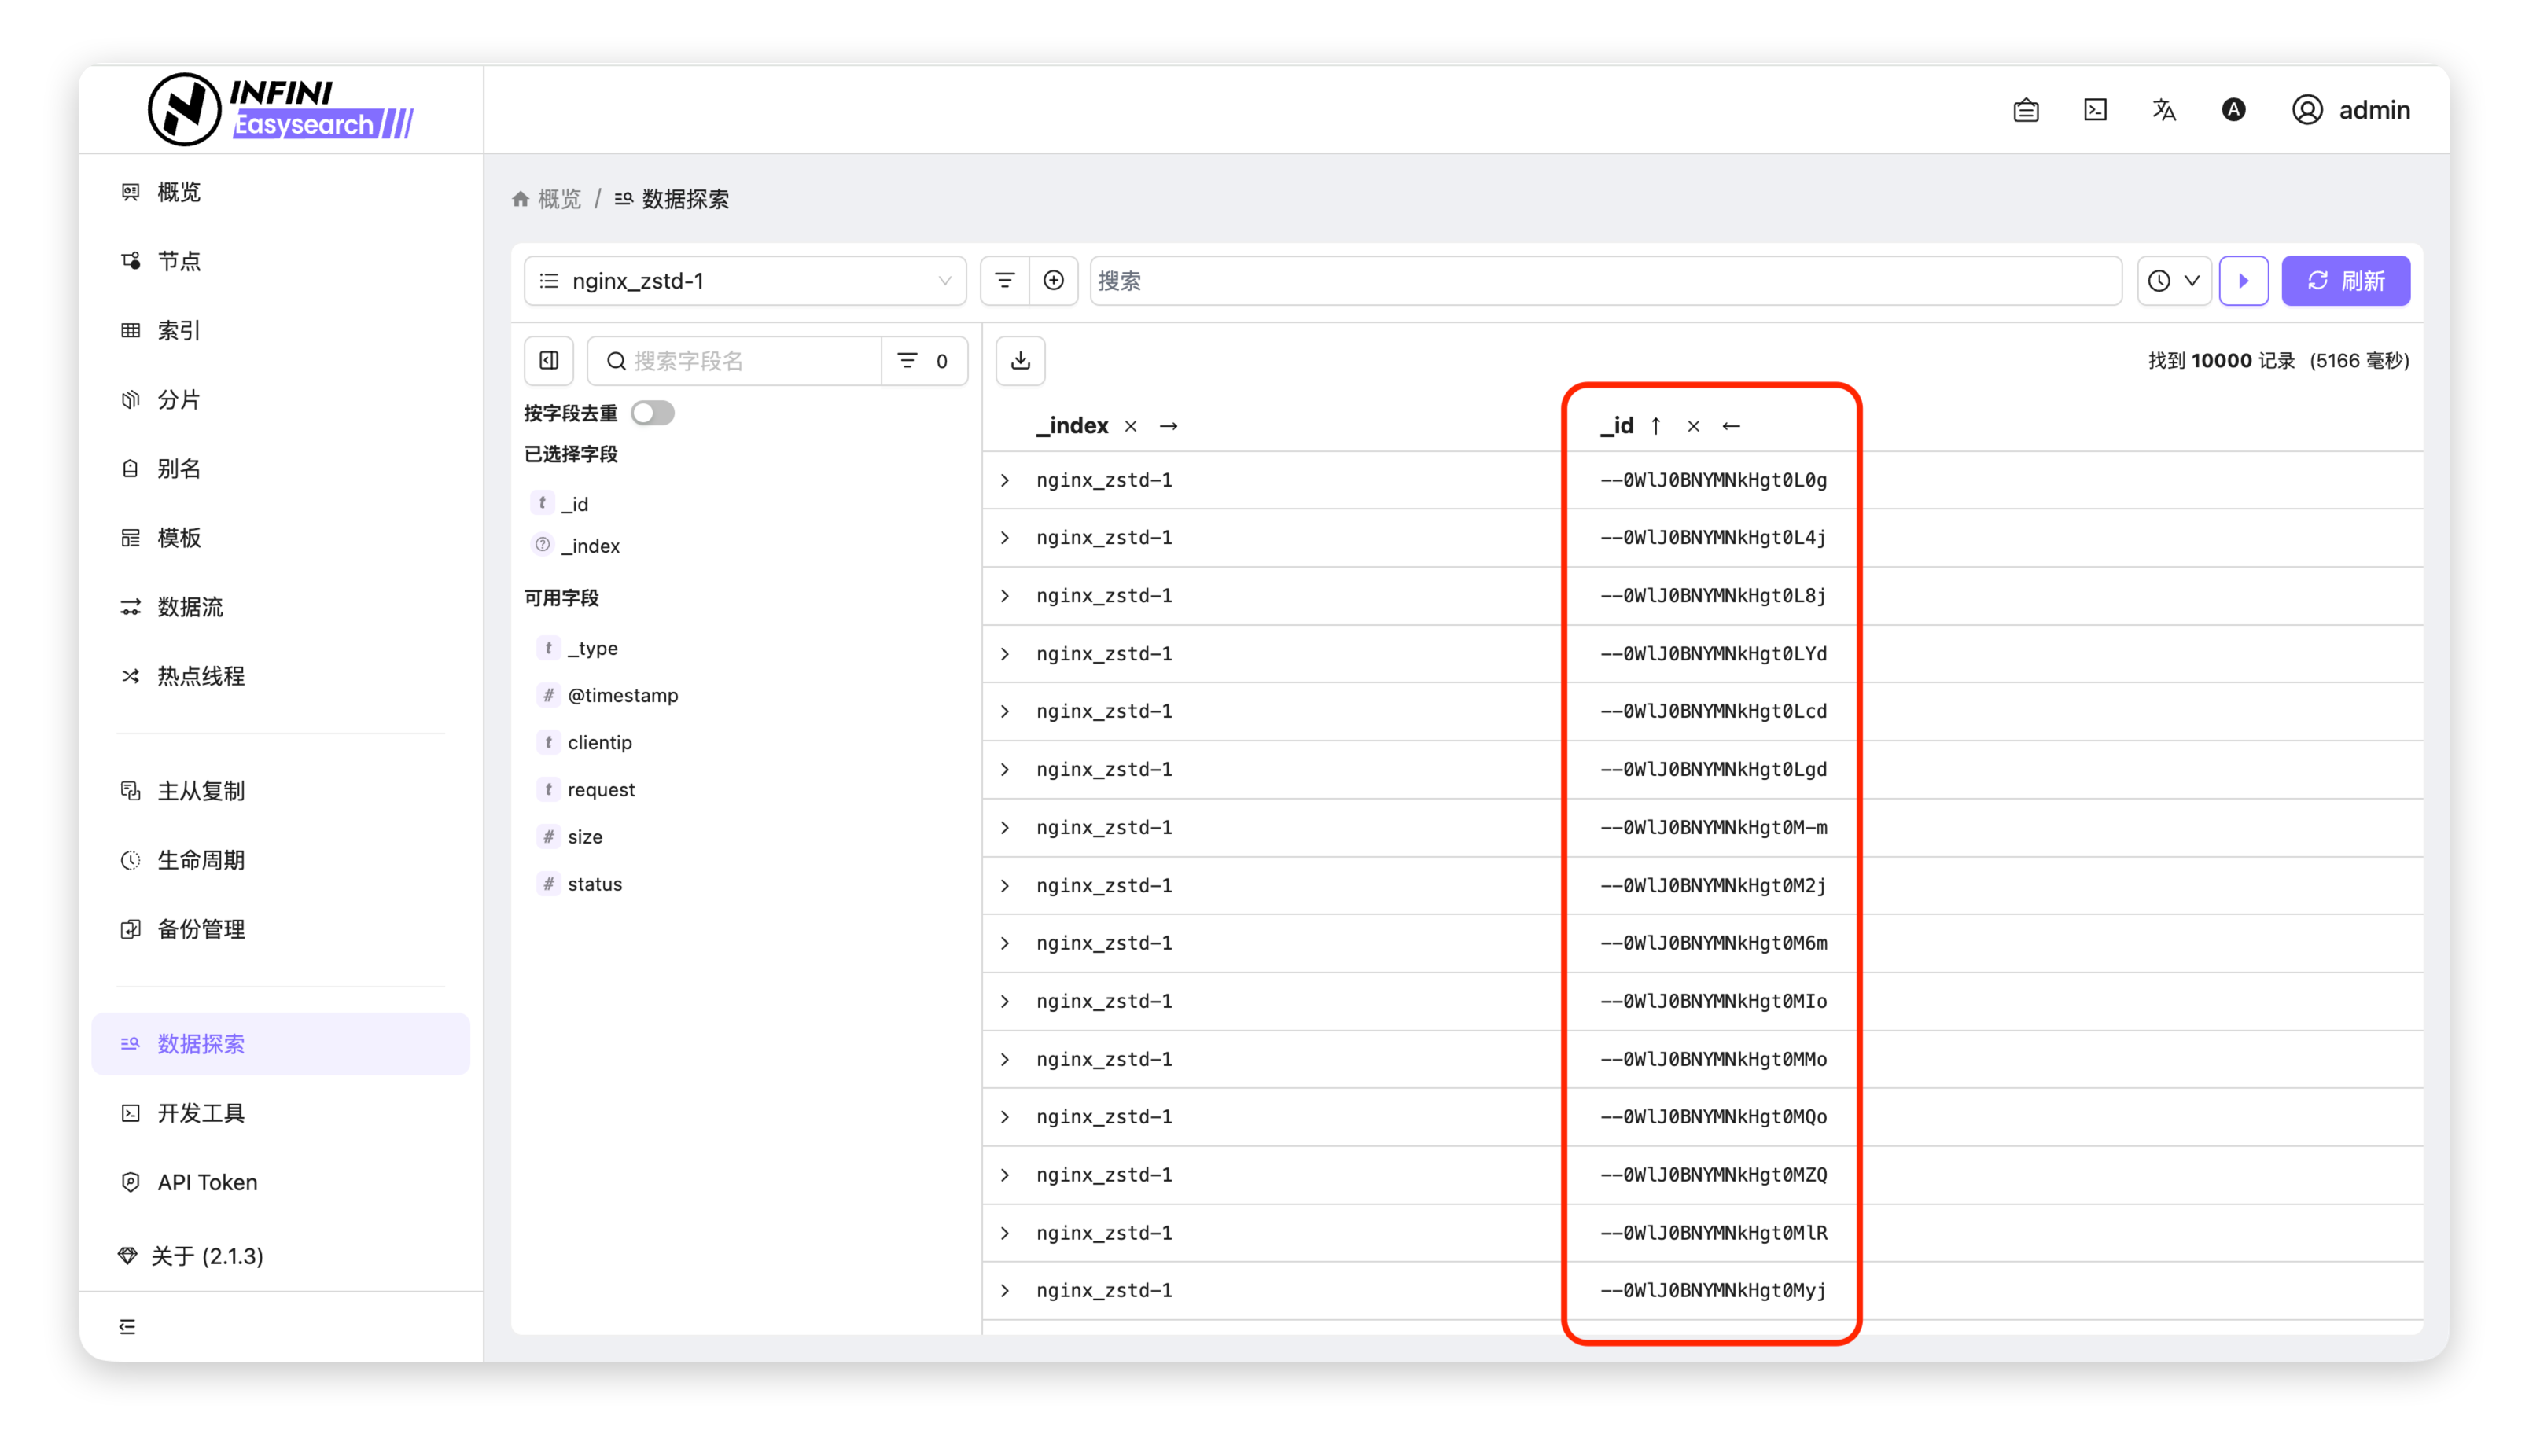Image resolution: width=2529 pixels, height=1456 pixels.
Task: Open the 开发工具 menu item
Action: click(x=200, y=1113)
